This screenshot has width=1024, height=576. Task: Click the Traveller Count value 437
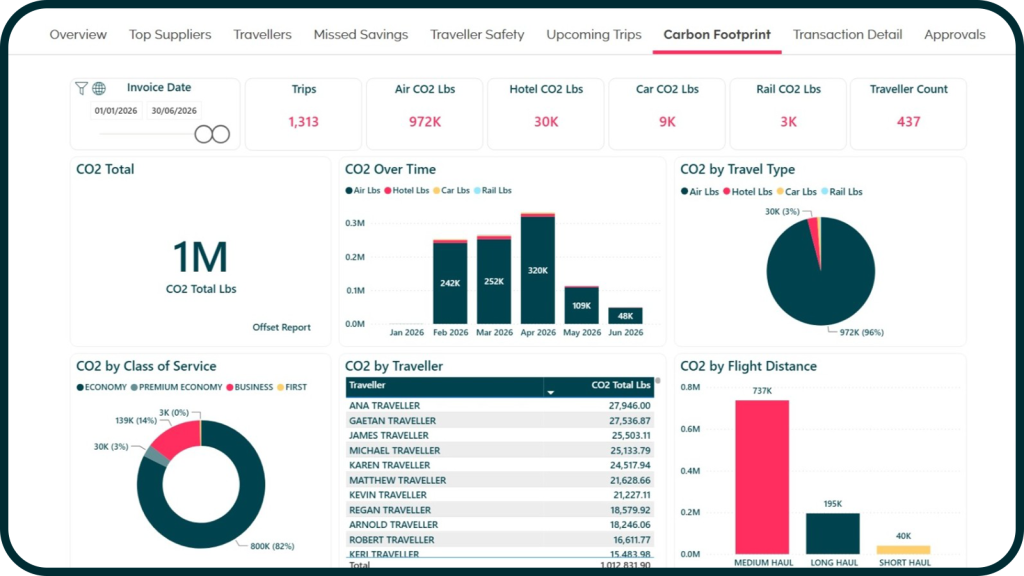908,121
